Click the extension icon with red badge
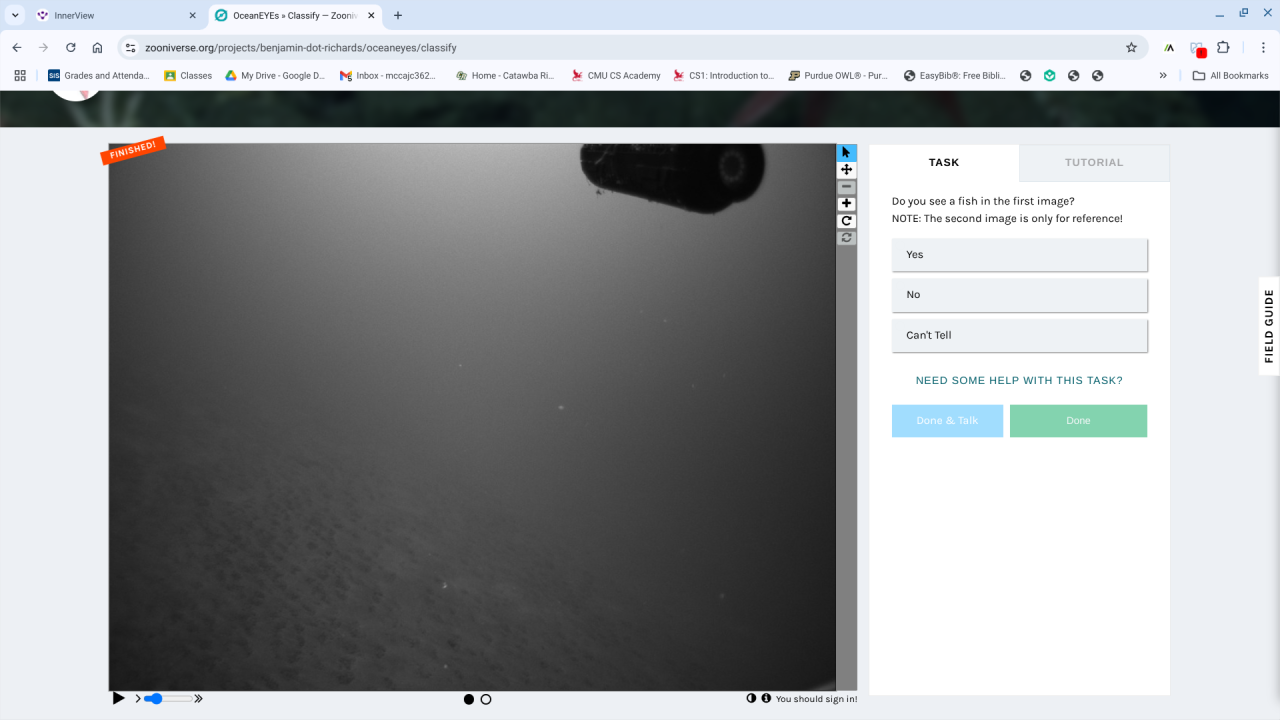The width and height of the screenshot is (1280, 720). click(x=1197, y=48)
